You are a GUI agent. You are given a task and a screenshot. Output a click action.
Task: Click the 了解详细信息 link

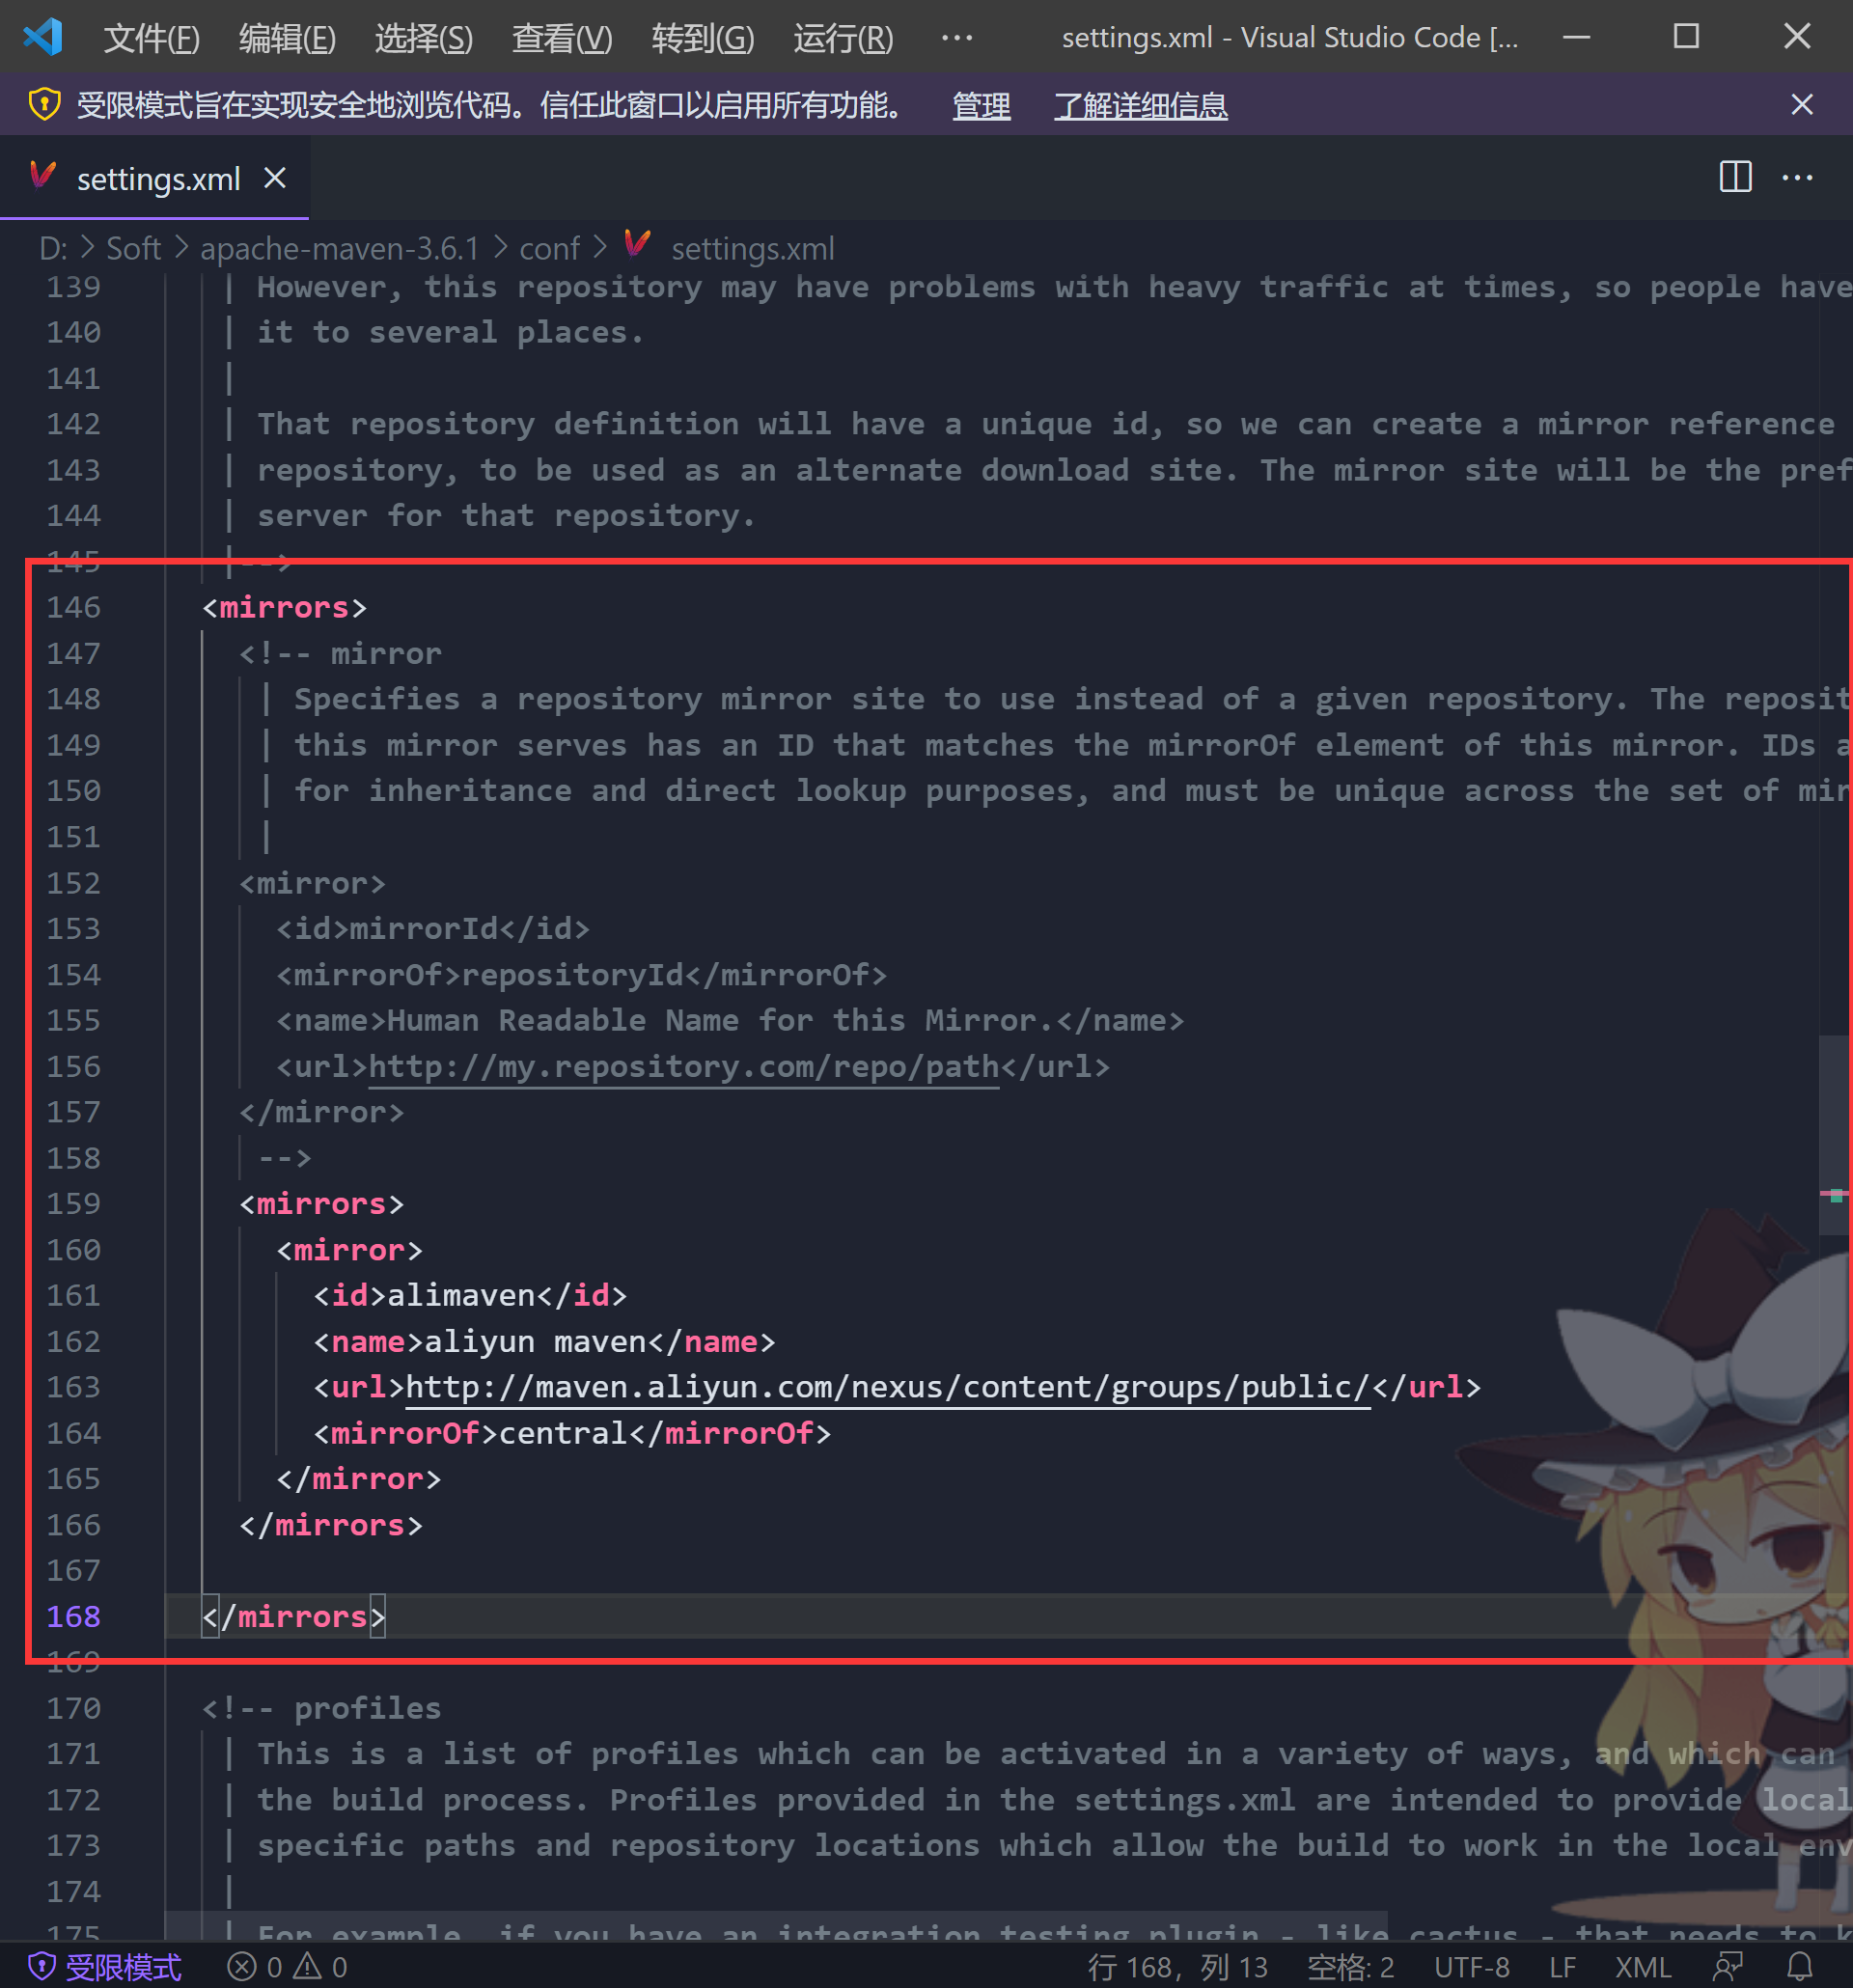pyautogui.click(x=1140, y=105)
